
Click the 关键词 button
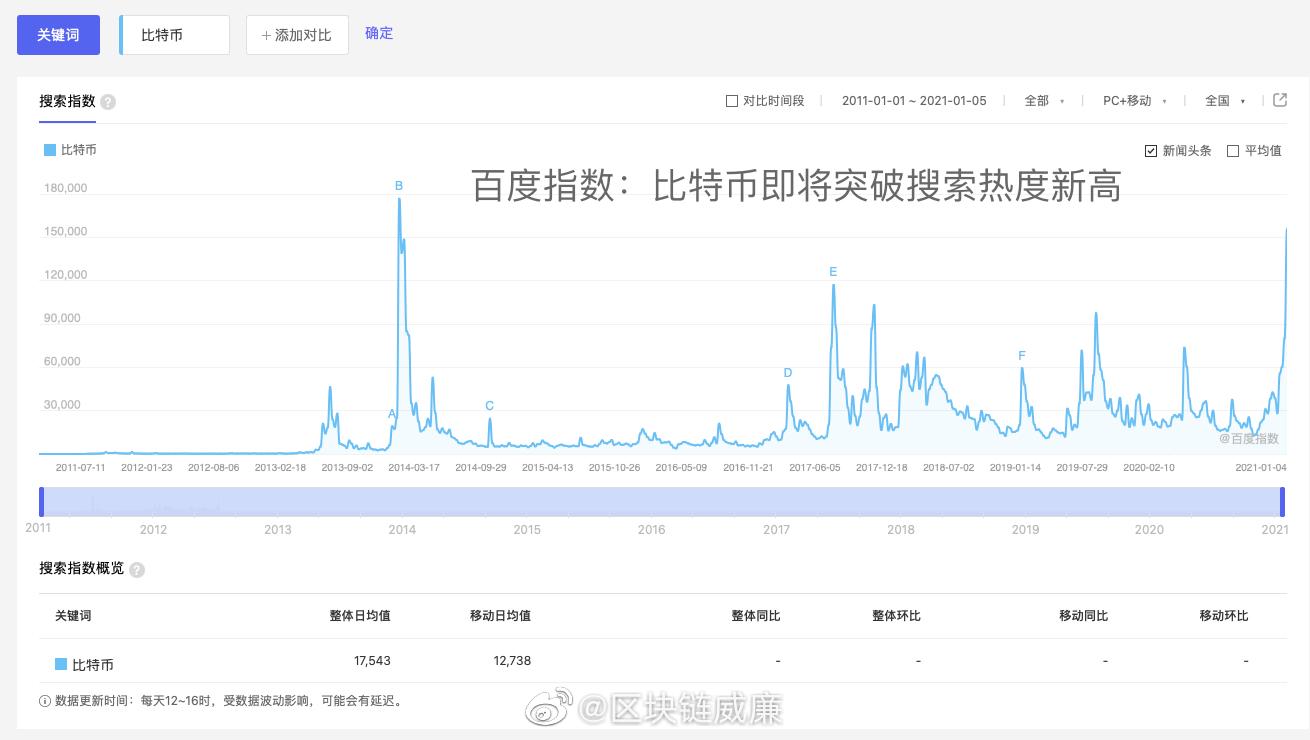pos(58,35)
